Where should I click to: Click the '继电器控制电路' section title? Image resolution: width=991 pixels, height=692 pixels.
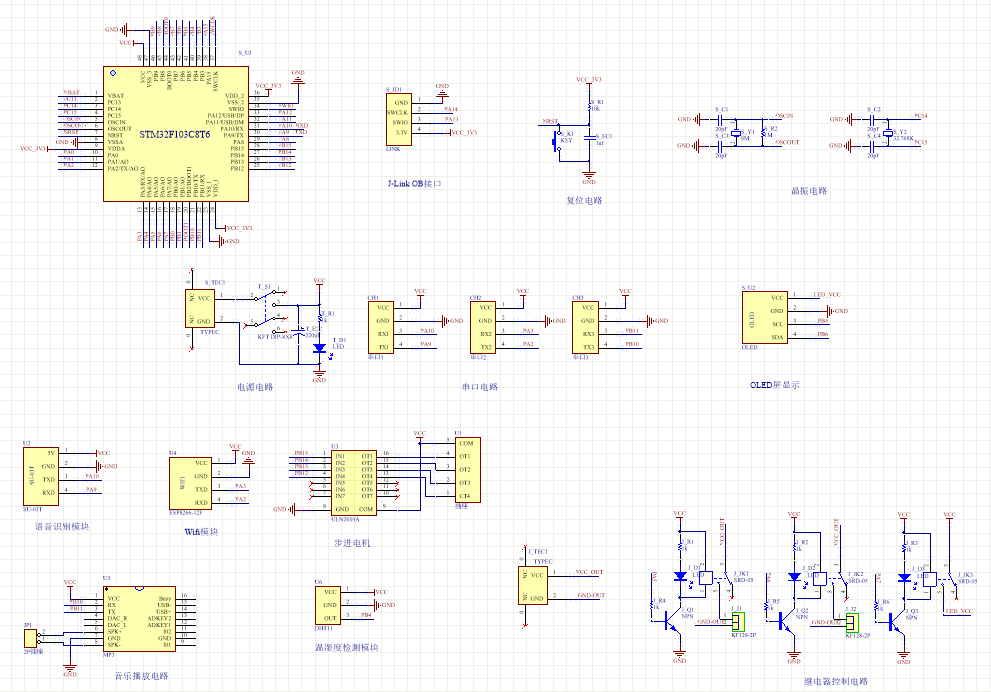point(836,681)
